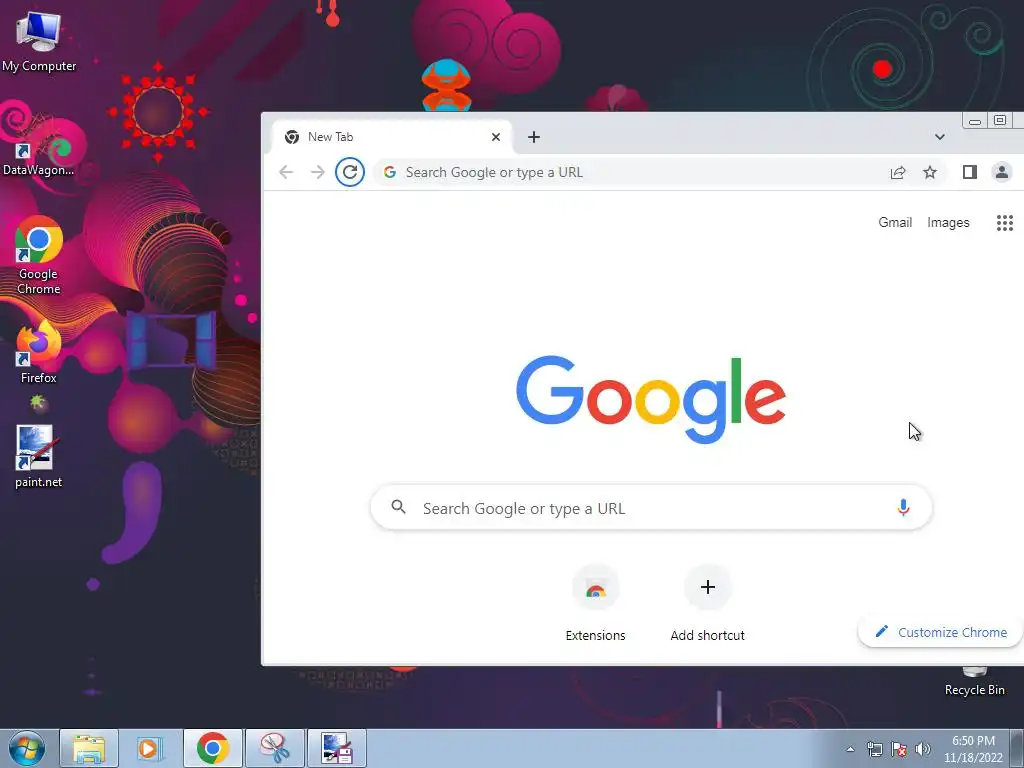Add shortcut plus tile
The image size is (1024, 768).
point(707,604)
